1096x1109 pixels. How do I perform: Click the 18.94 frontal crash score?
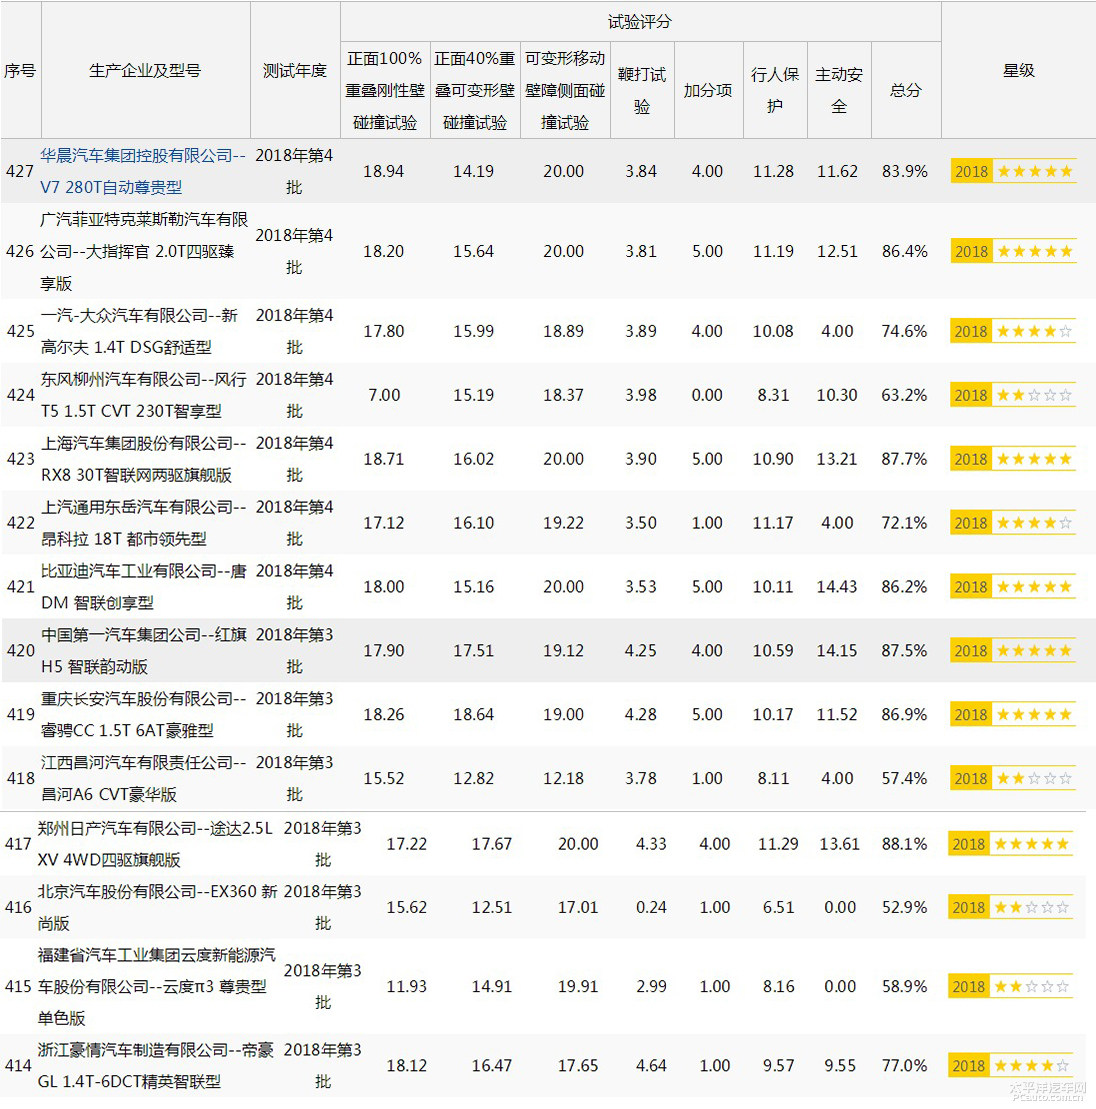(x=384, y=171)
